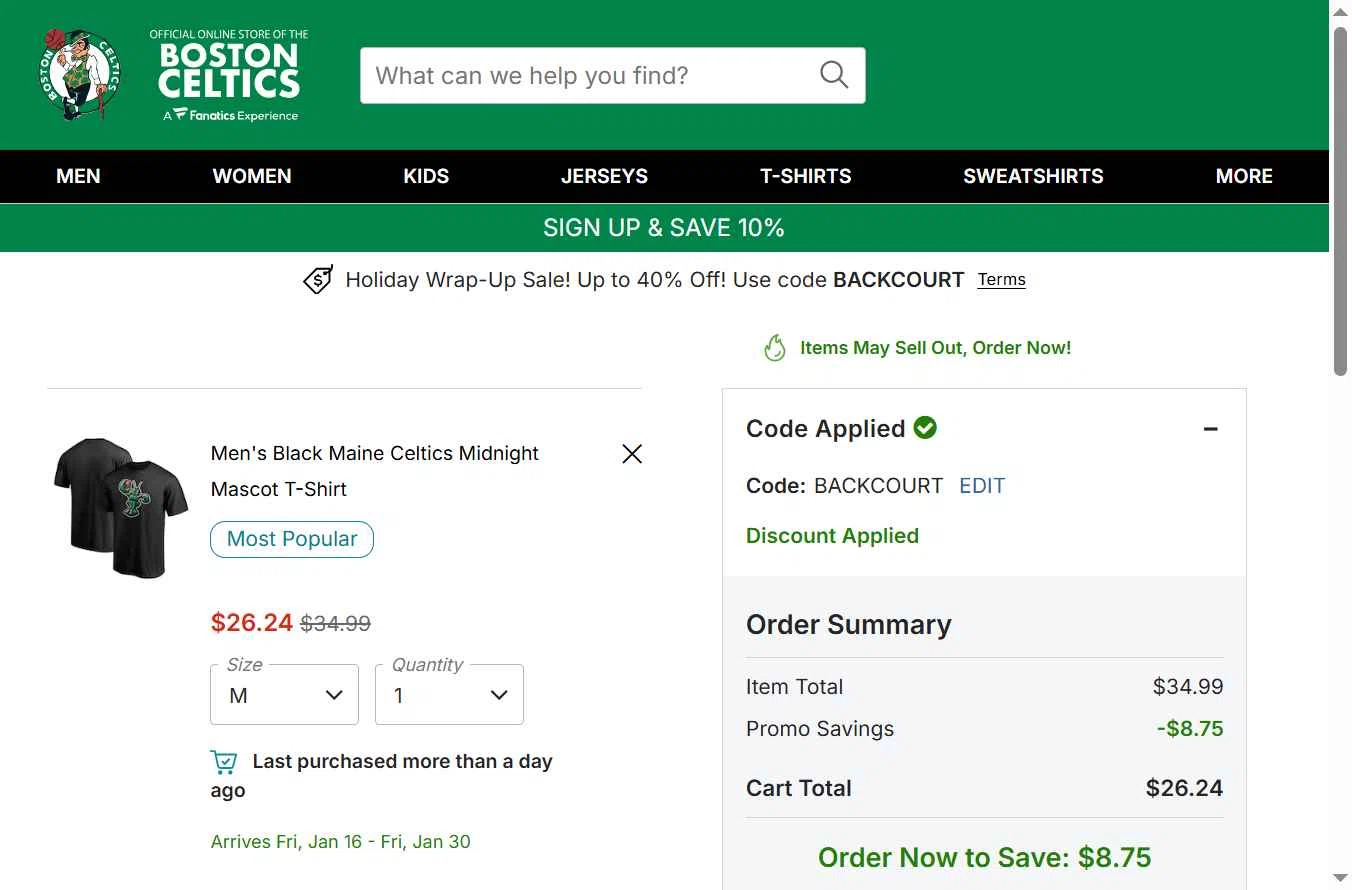
Task: Click the scrollbar down arrow
Action: pos(1340,878)
